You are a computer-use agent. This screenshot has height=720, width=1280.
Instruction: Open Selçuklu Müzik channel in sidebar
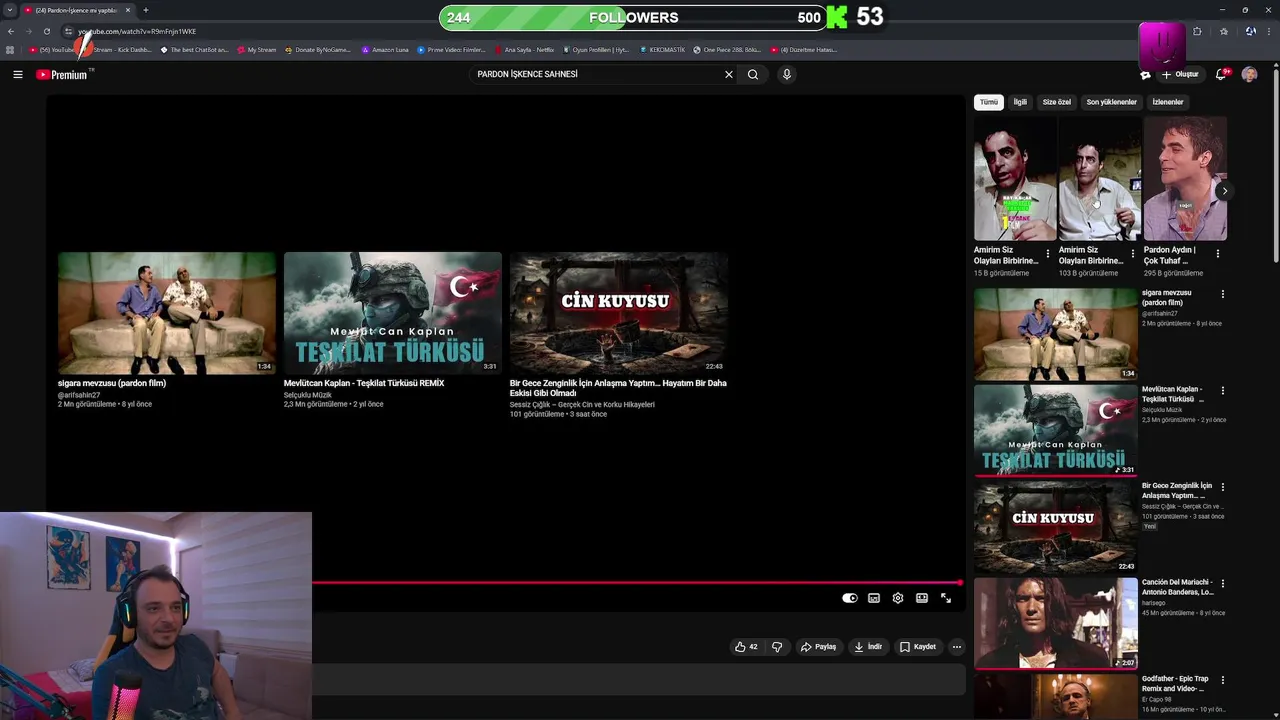[x=1162, y=410]
